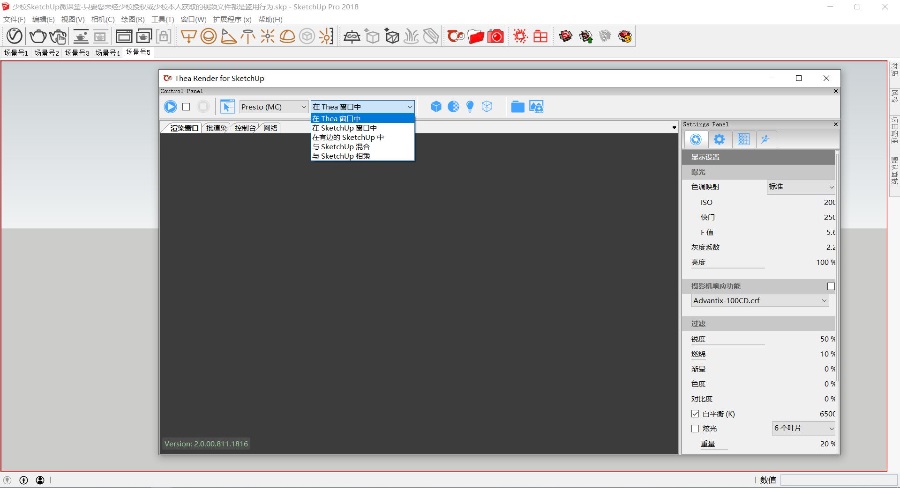Select the highlighted 在 Thea 窗口中 option

(362, 119)
